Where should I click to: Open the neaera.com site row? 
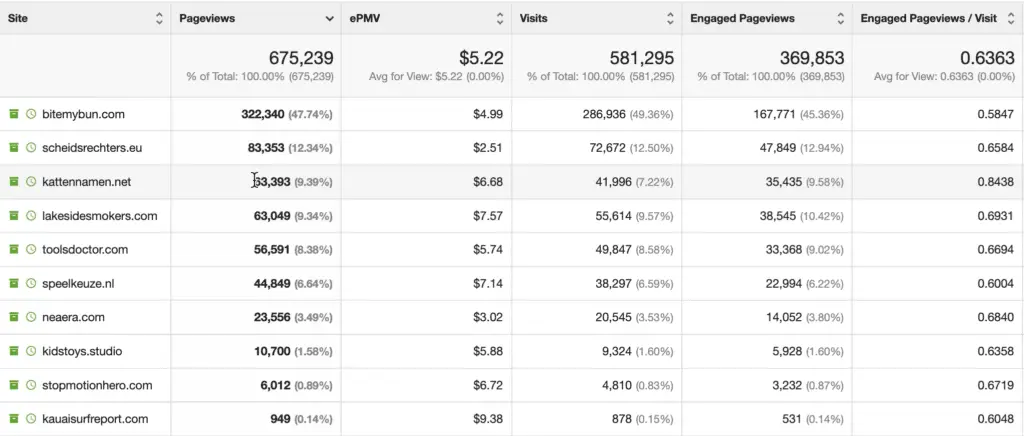pyautogui.click(x=73, y=317)
